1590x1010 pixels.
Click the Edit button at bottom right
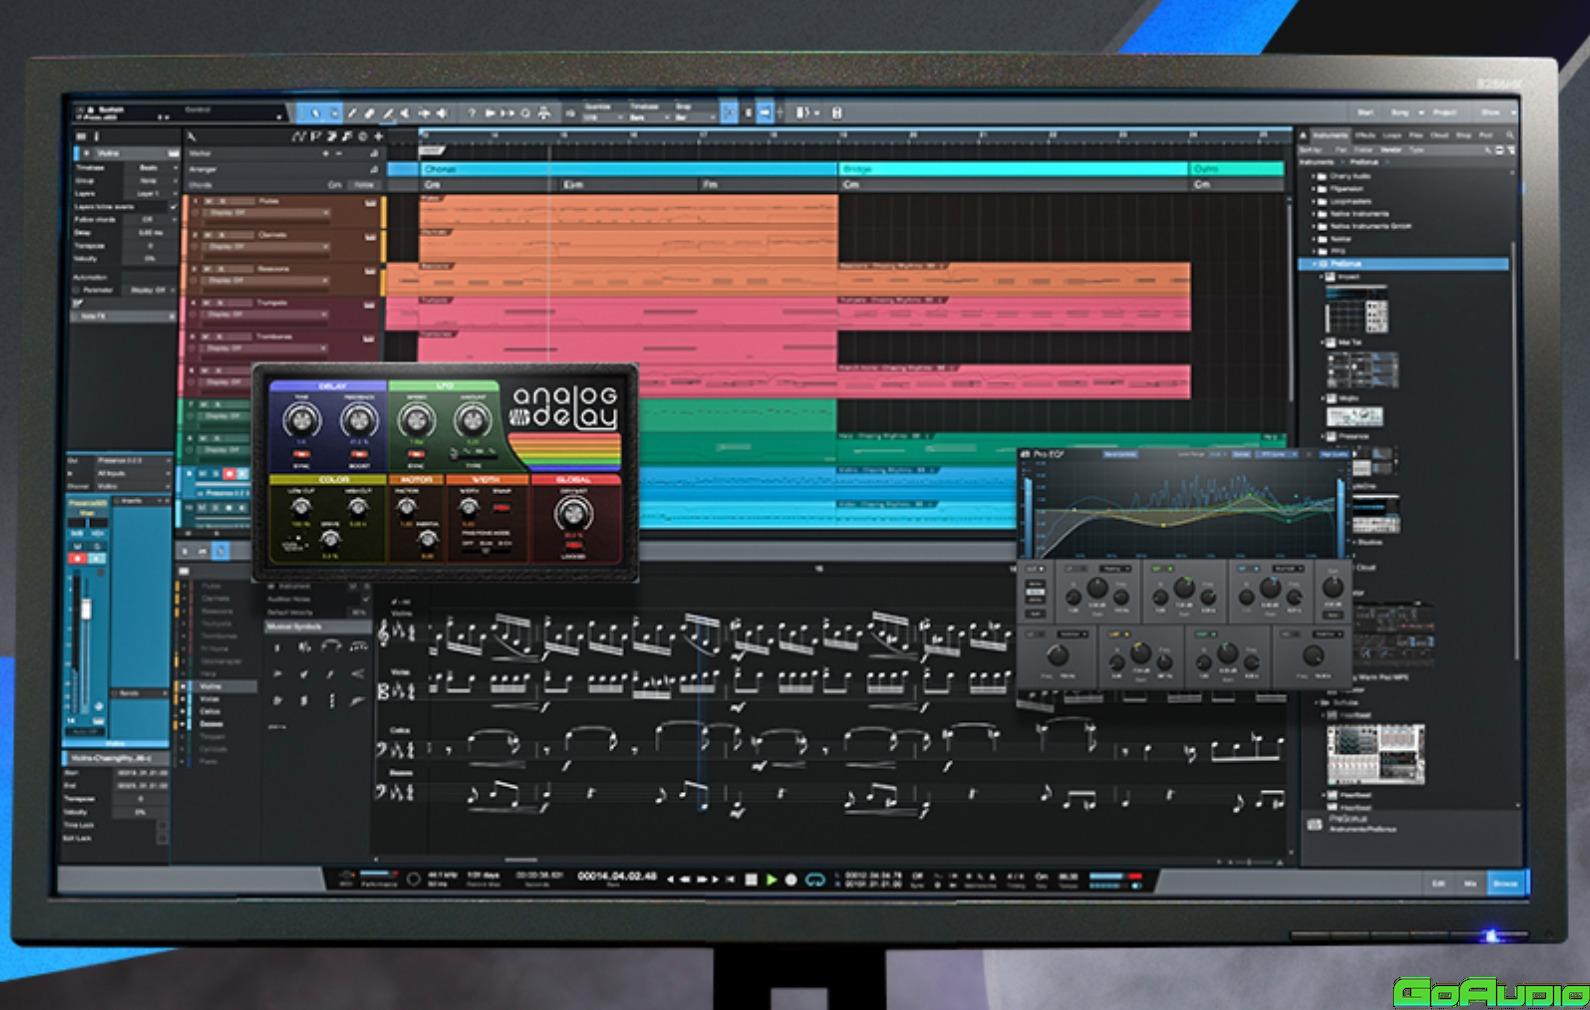point(1438,884)
